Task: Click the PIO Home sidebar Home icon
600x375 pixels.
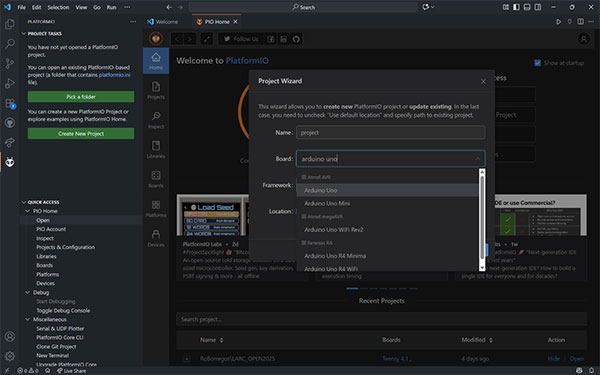Action: 156,61
